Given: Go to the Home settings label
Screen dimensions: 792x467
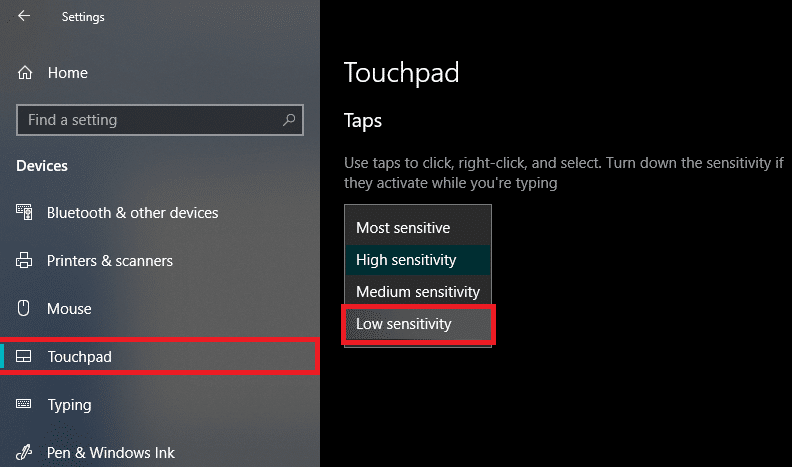Looking at the screenshot, I should coord(68,73).
